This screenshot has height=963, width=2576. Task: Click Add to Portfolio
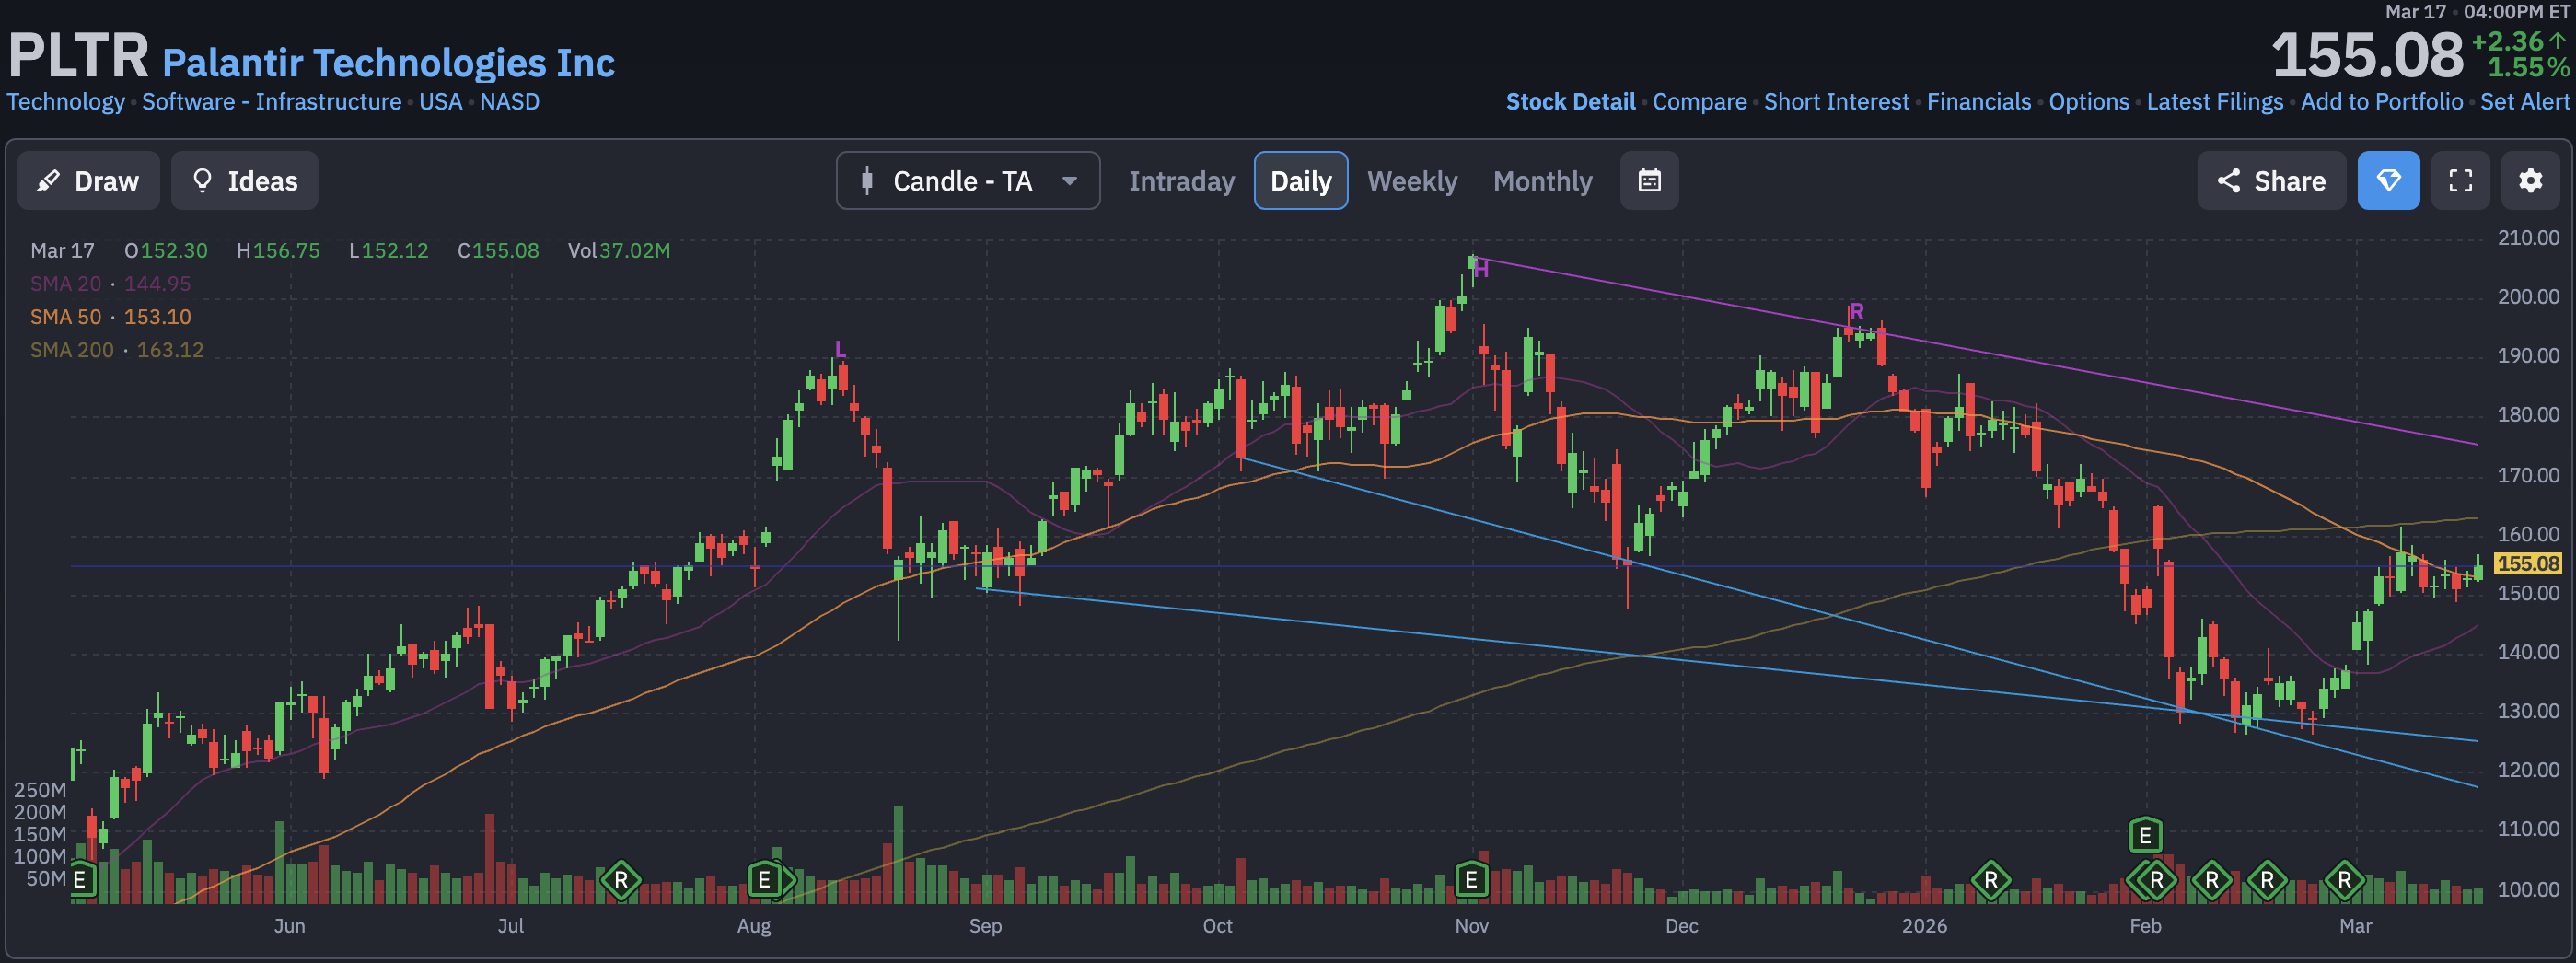(2381, 102)
